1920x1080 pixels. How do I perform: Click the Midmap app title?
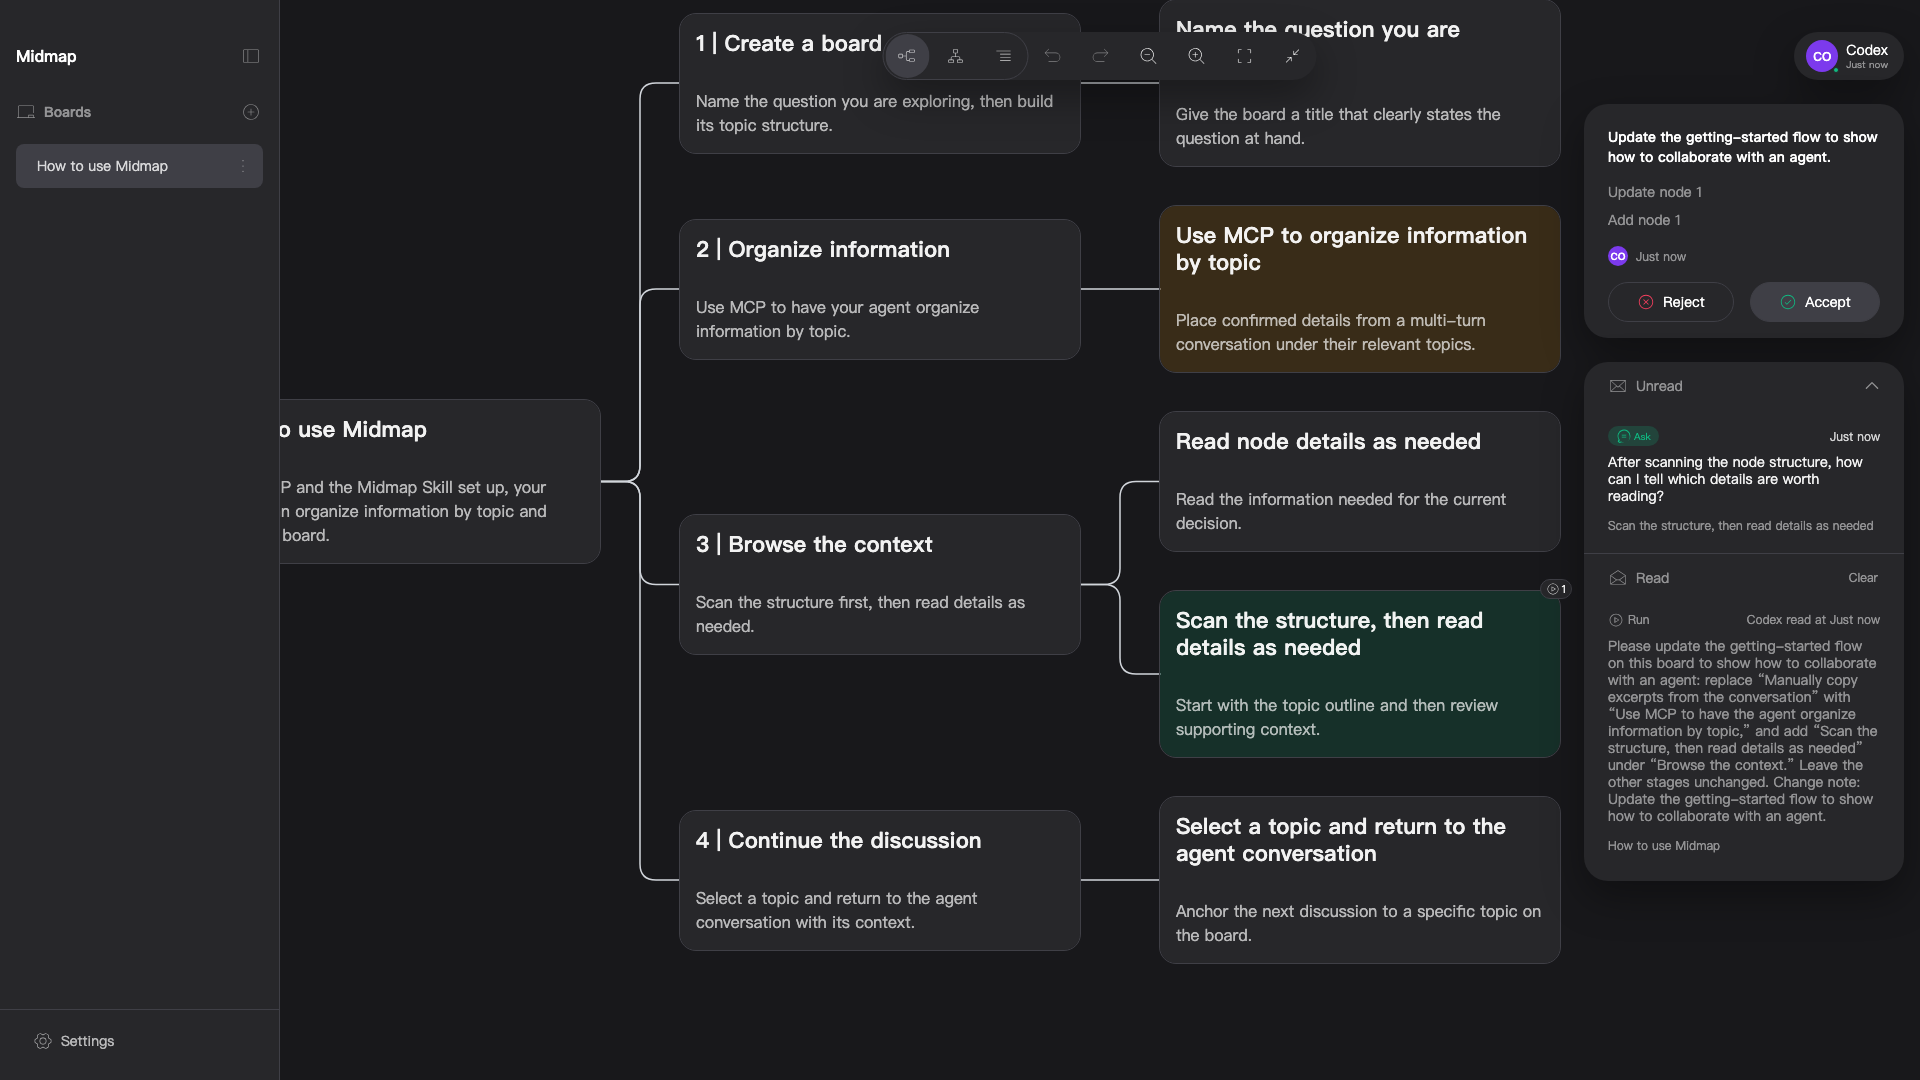(x=46, y=56)
